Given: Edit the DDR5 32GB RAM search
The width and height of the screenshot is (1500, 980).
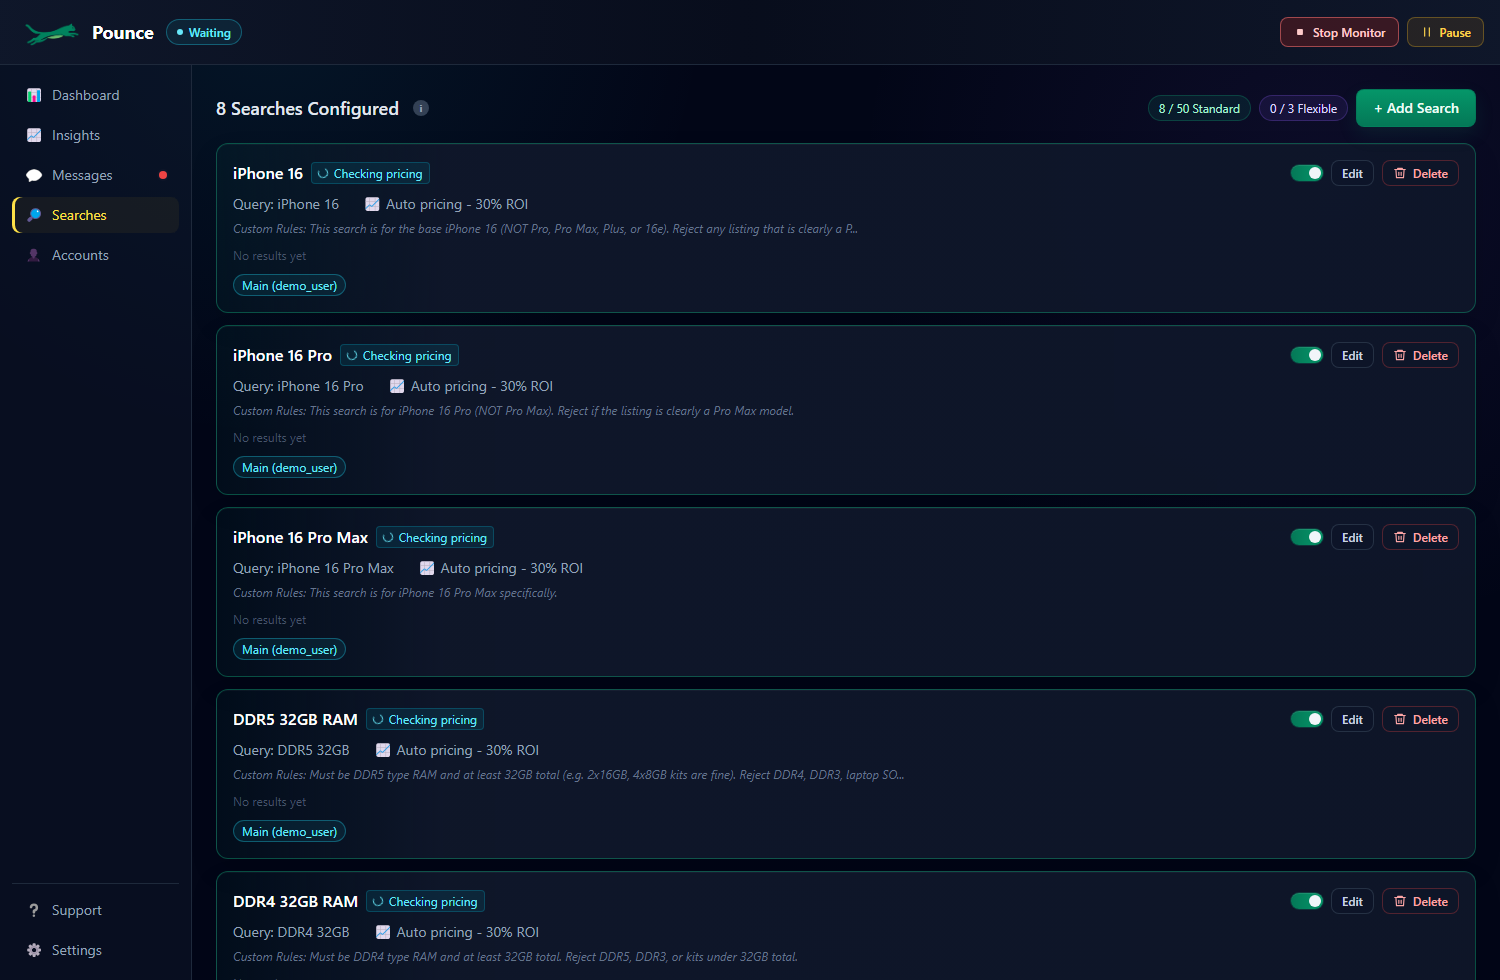Looking at the screenshot, I should [x=1352, y=719].
